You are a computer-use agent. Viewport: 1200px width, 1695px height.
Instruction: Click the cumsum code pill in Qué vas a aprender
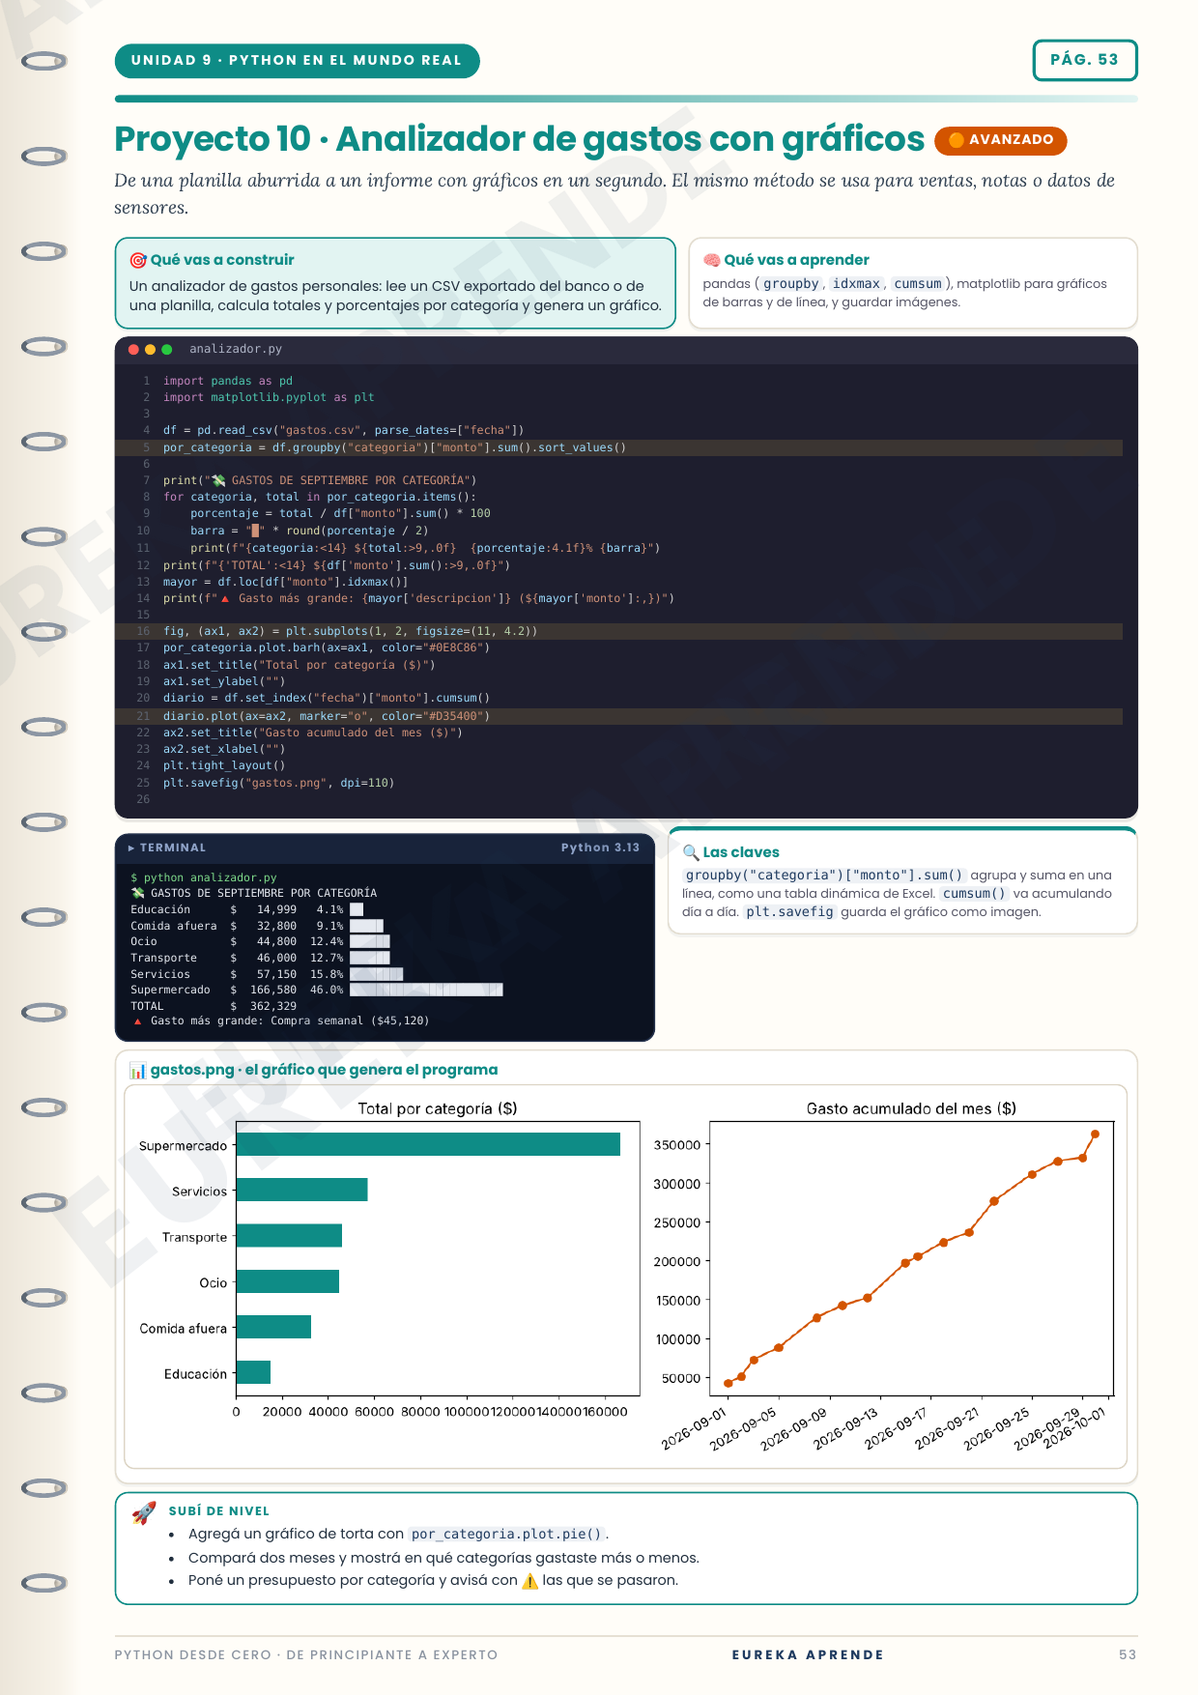[x=918, y=284]
